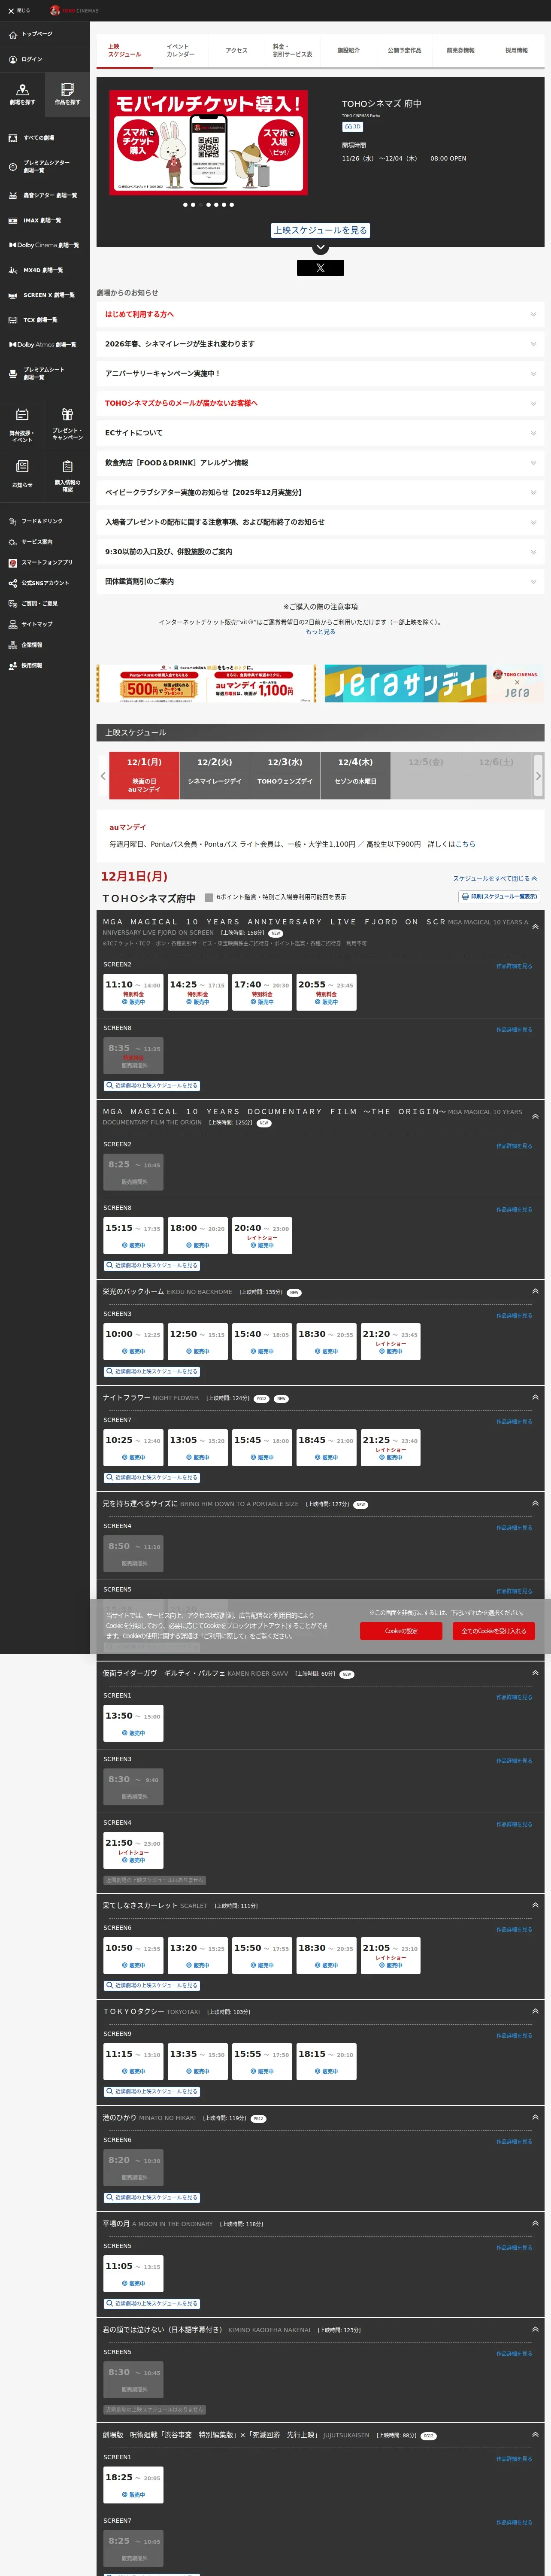551x2576 pixels.
Task: Click 全てのCookieを受け入れる button
Action: coord(493,1631)
